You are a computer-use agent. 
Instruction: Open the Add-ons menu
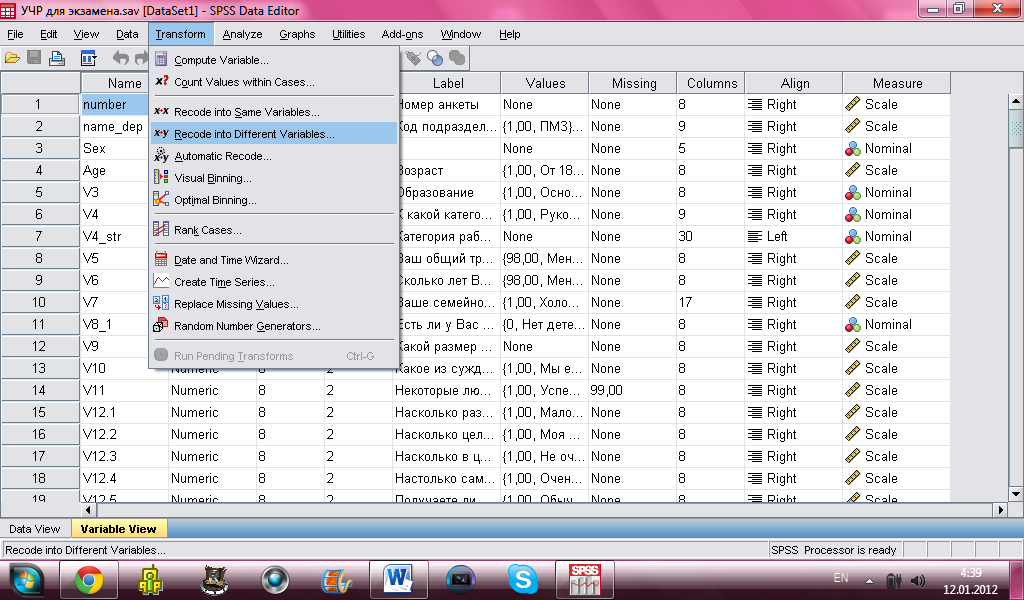[x=402, y=34]
